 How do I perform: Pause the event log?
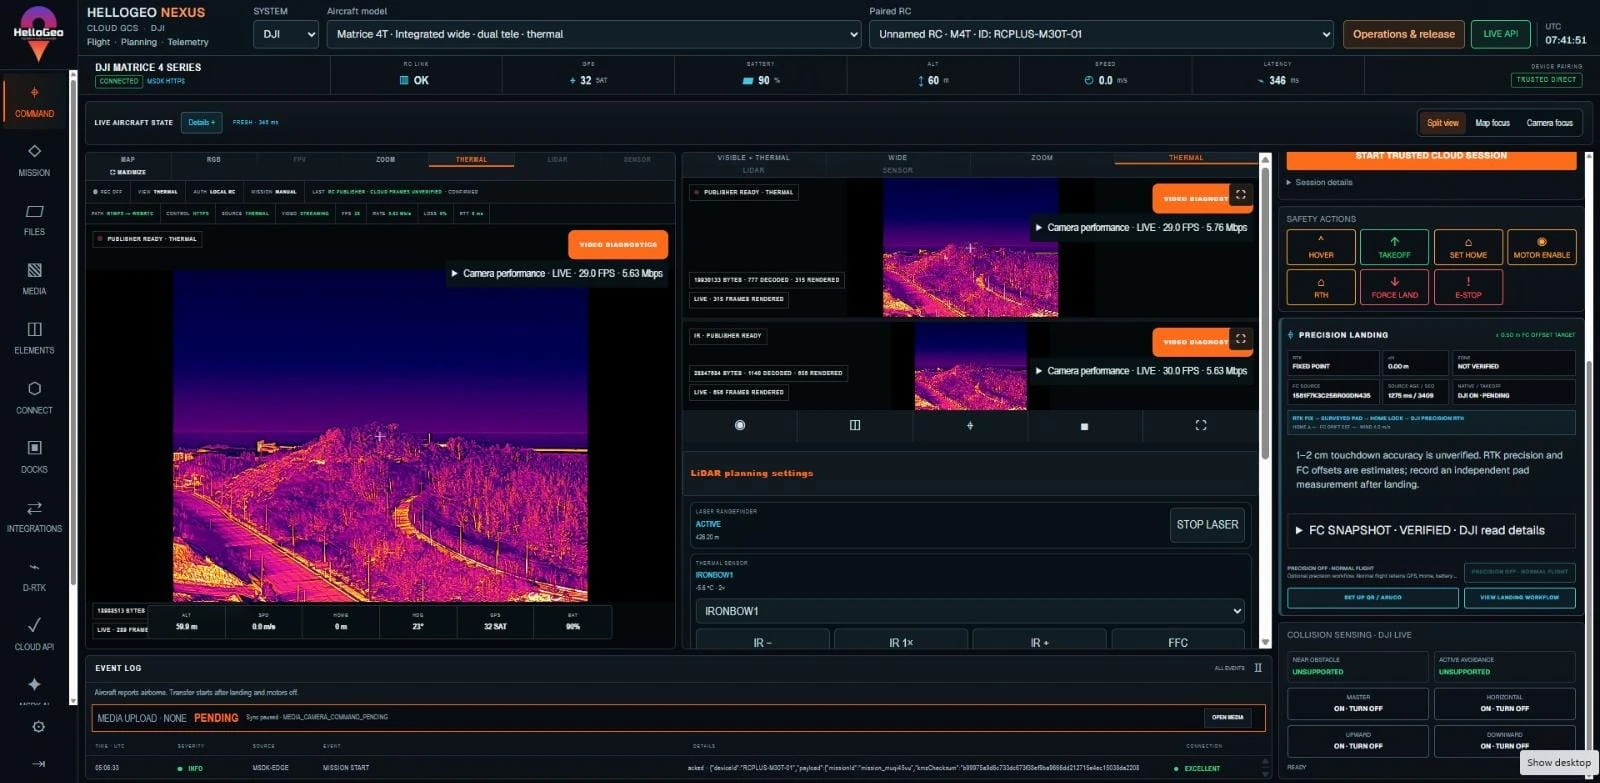1258,668
